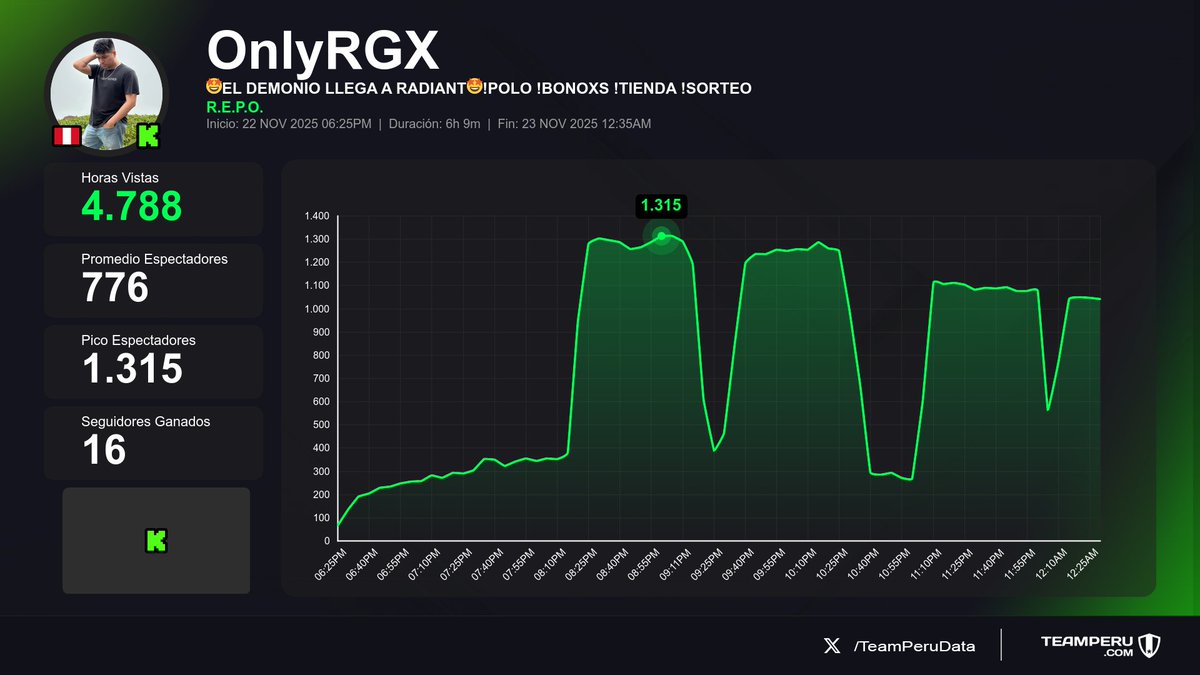Click the Kick logo in gray card
Image resolution: width=1200 pixels, height=675 pixels.
tap(156, 541)
